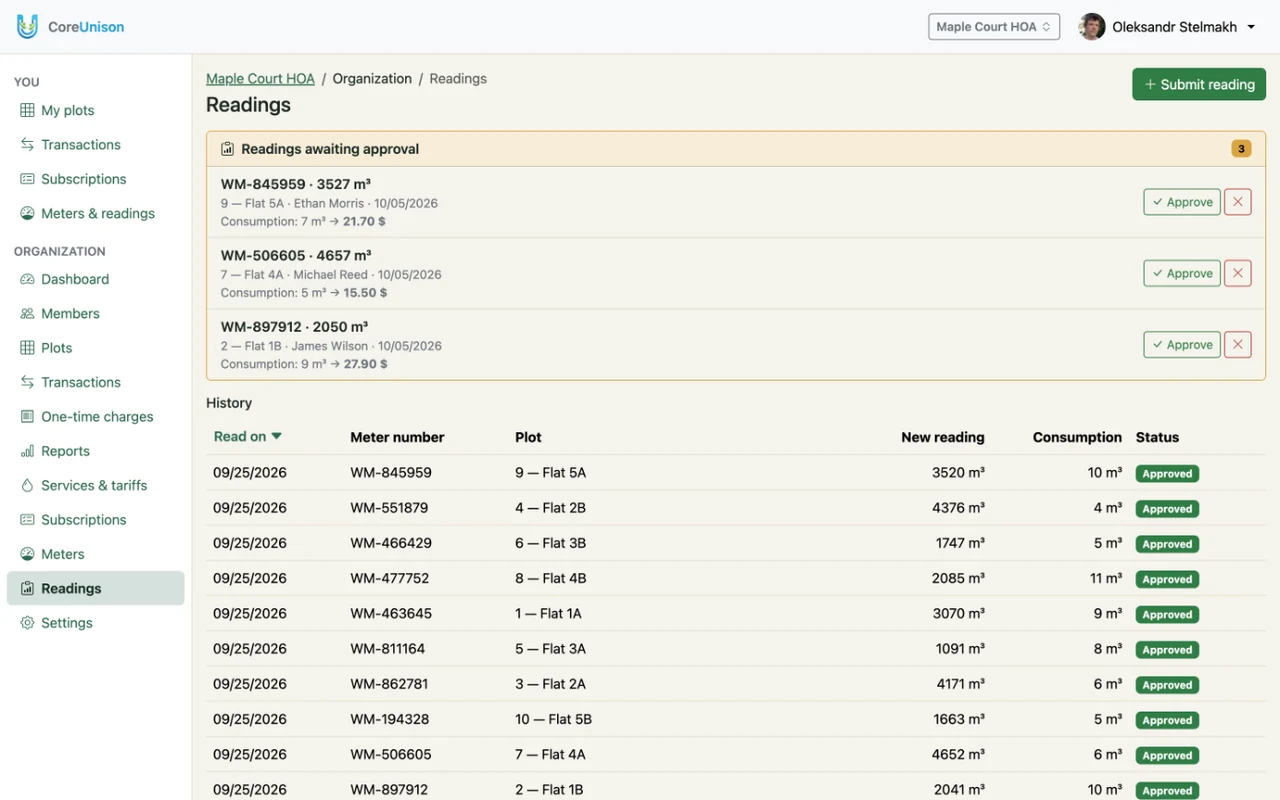Click the Consumption column header
The image size is (1280, 800).
1077,437
